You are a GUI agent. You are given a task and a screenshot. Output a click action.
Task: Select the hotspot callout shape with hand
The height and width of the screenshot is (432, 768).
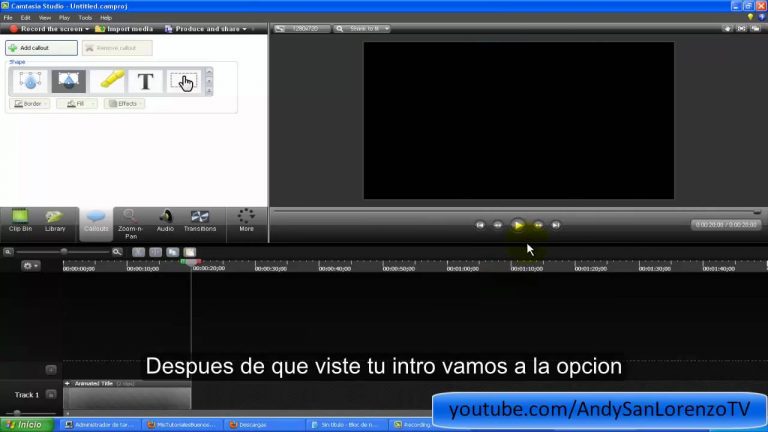tap(184, 81)
